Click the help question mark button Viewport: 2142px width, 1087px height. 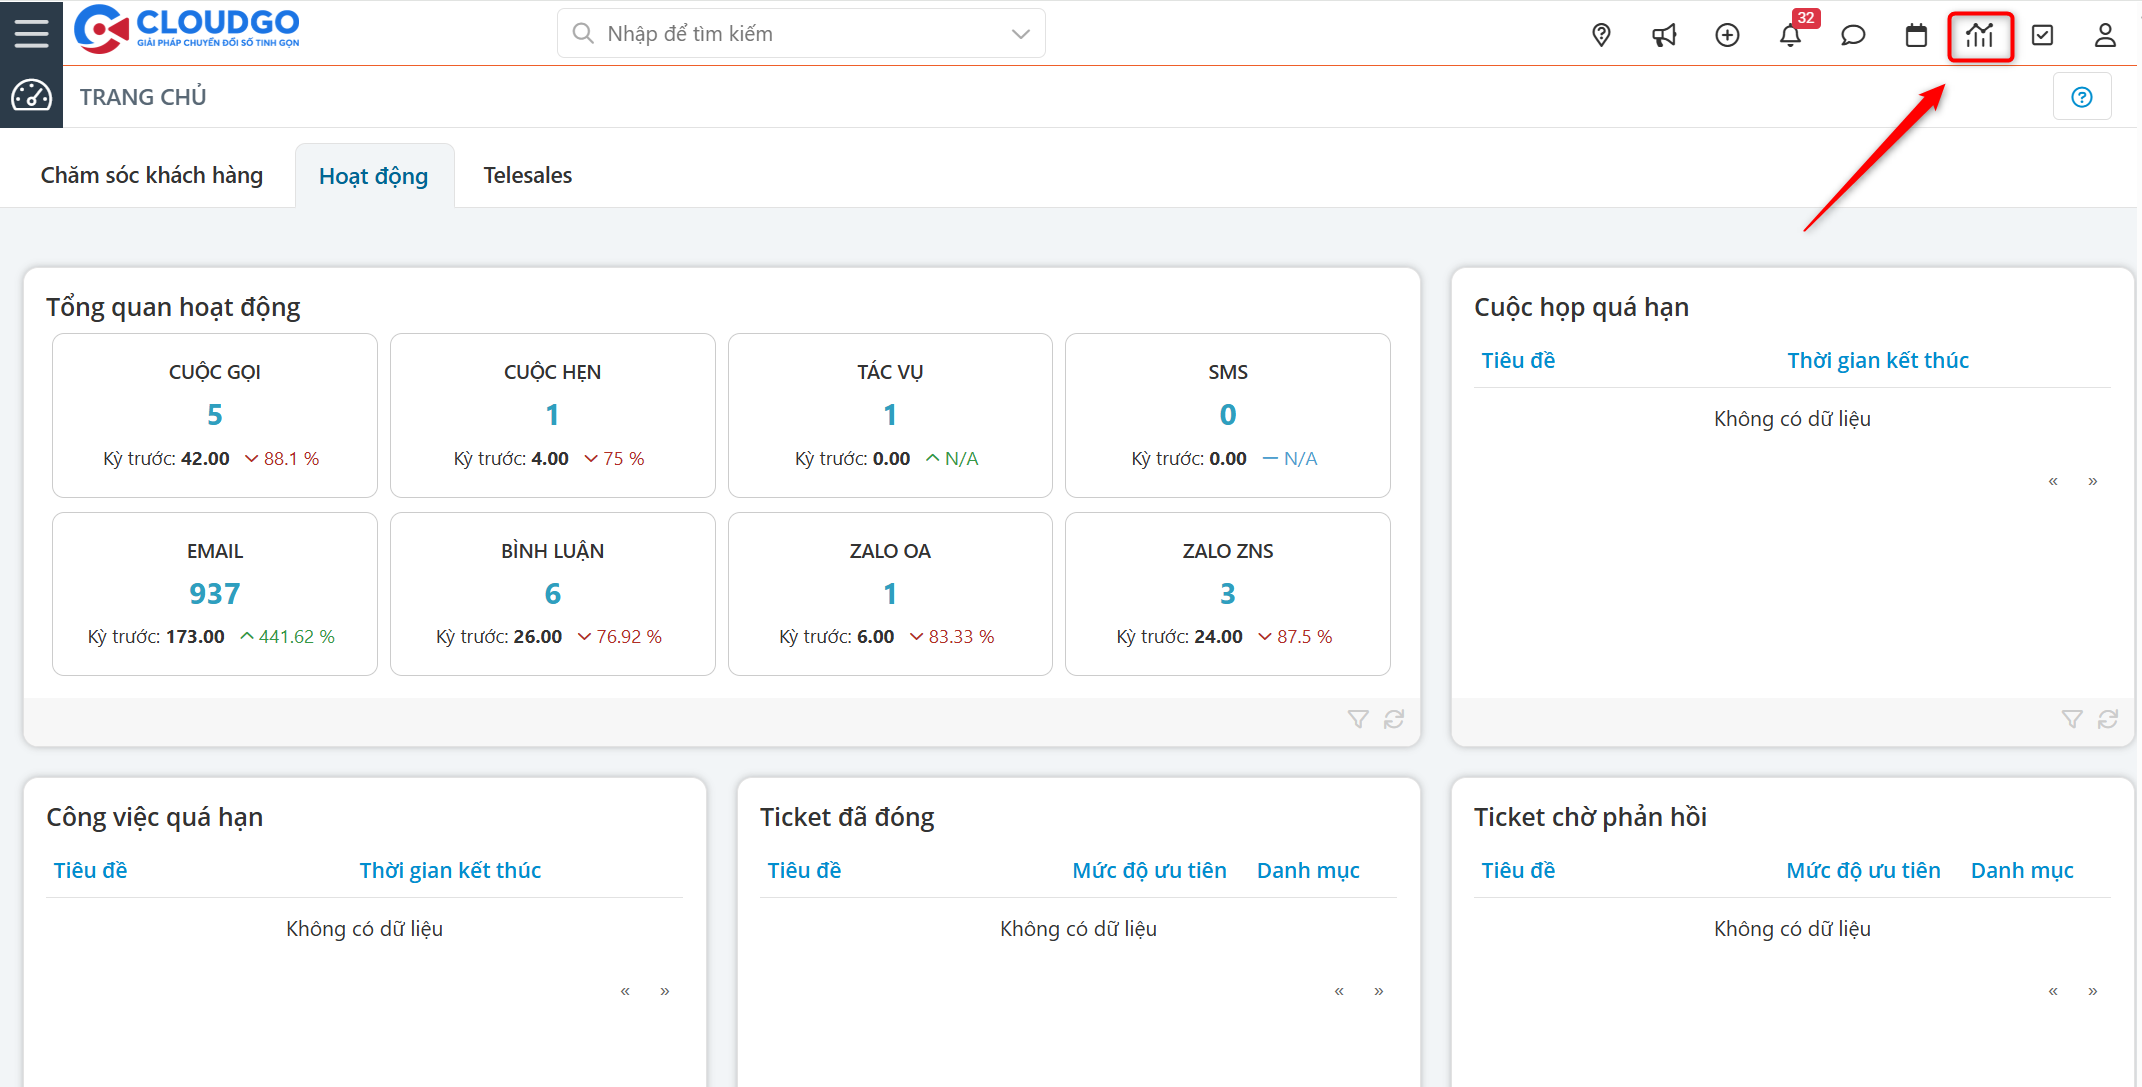[x=2082, y=97]
